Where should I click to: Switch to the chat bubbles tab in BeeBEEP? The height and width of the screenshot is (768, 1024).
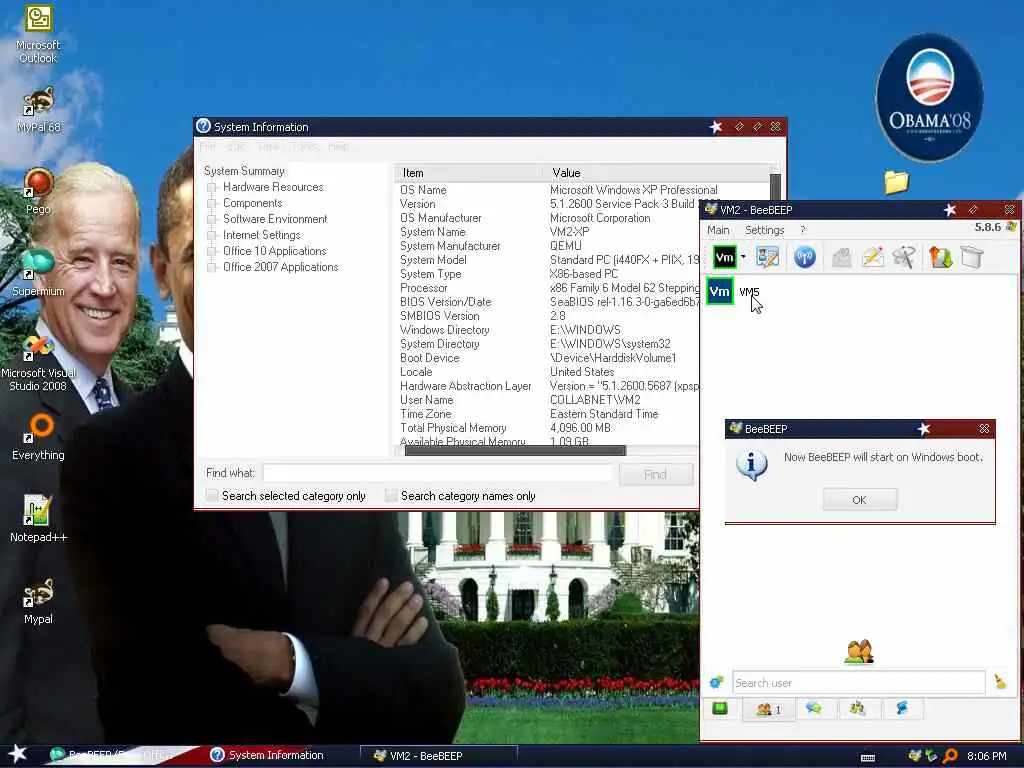click(x=814, y=709)
